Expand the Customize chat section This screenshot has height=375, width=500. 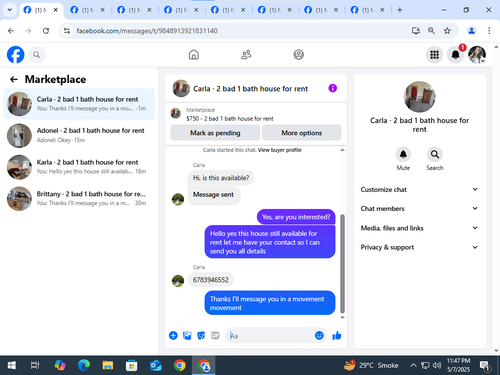coord(419,189)
